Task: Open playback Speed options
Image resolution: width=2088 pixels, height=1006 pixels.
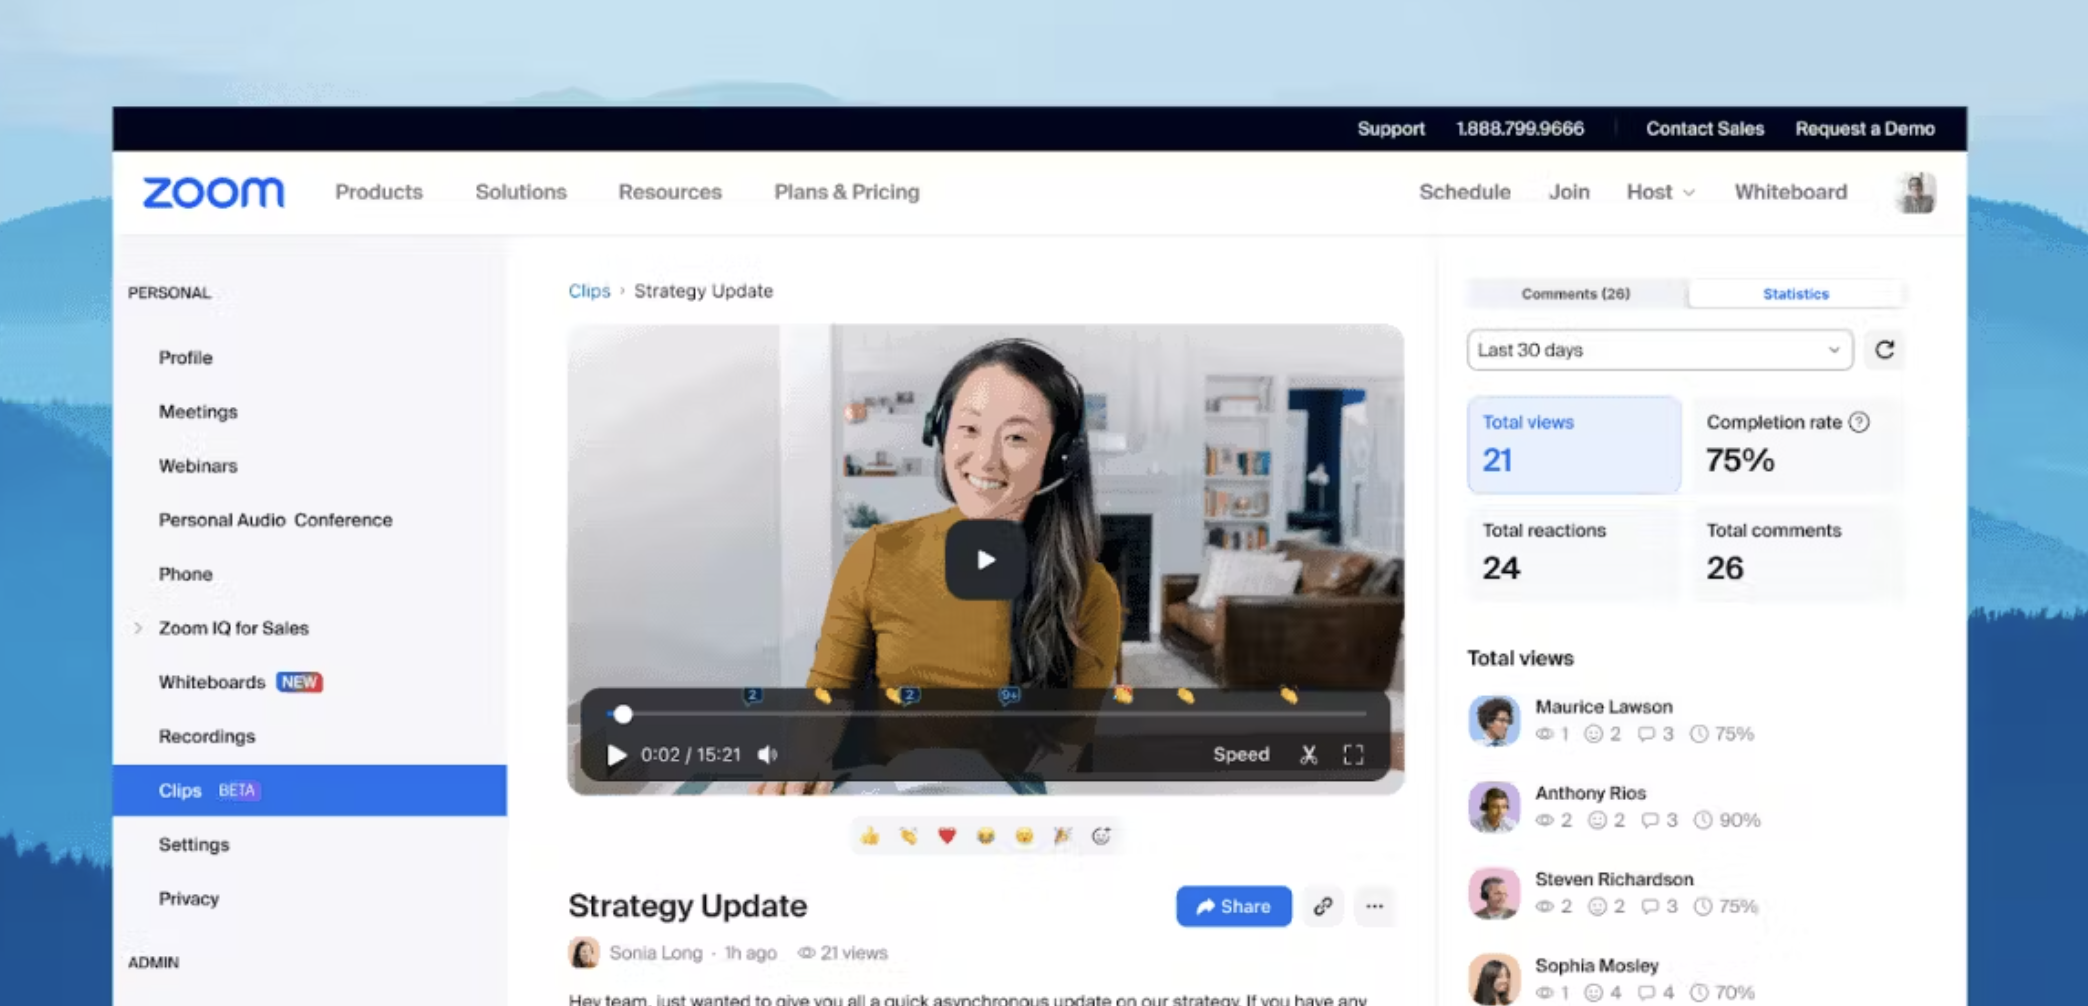Action: click(x=1241, y=755)
